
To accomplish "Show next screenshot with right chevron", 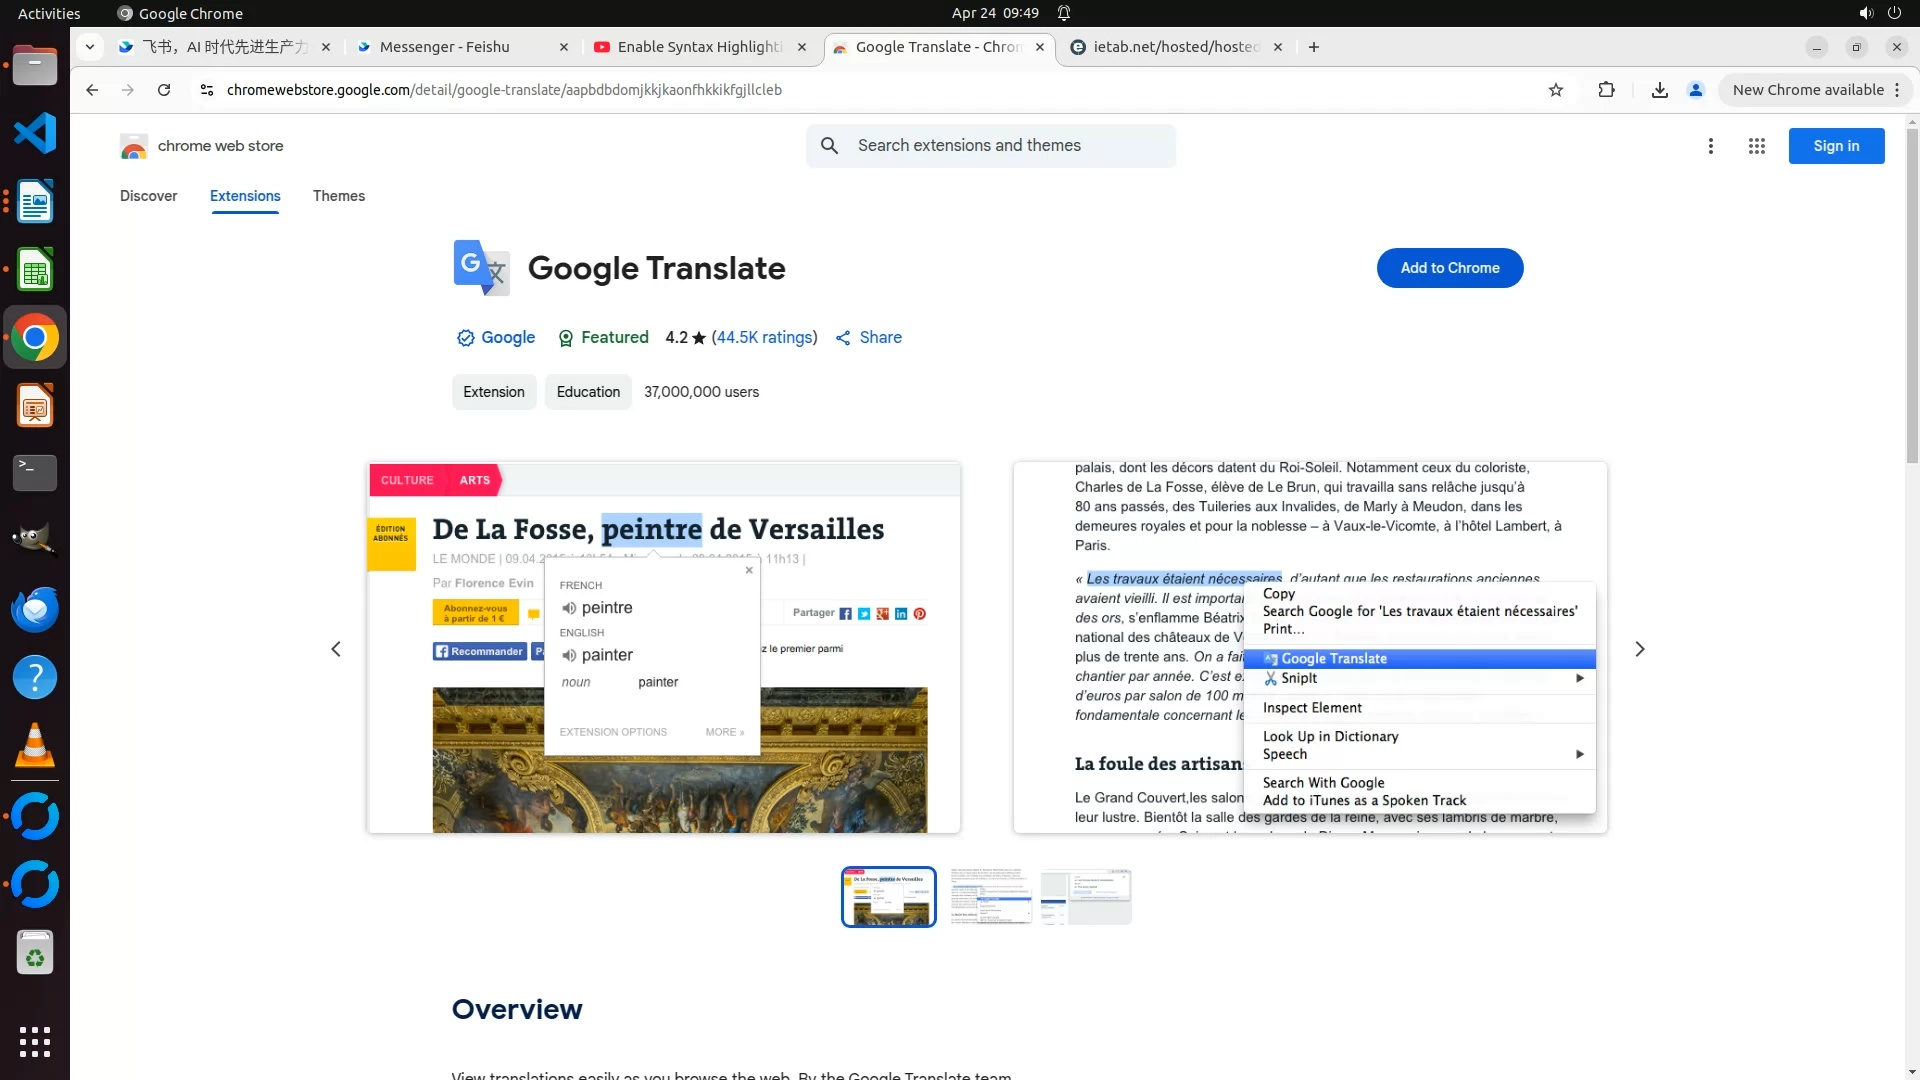I will click(x=1639, y=649).
